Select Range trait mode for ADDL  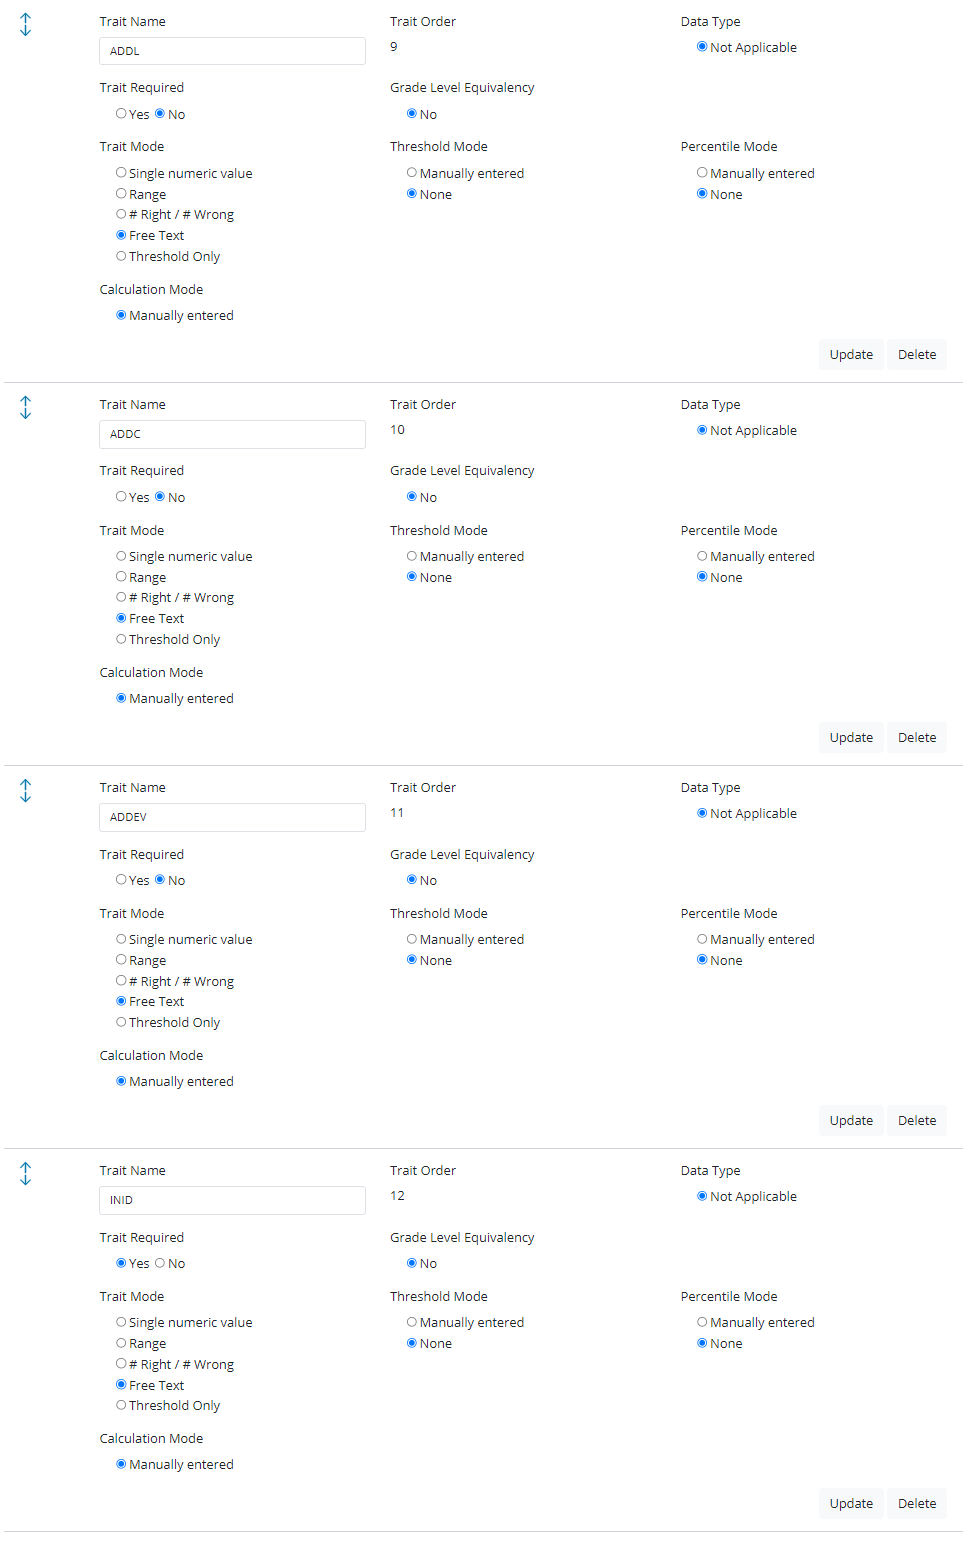point(121,194)
